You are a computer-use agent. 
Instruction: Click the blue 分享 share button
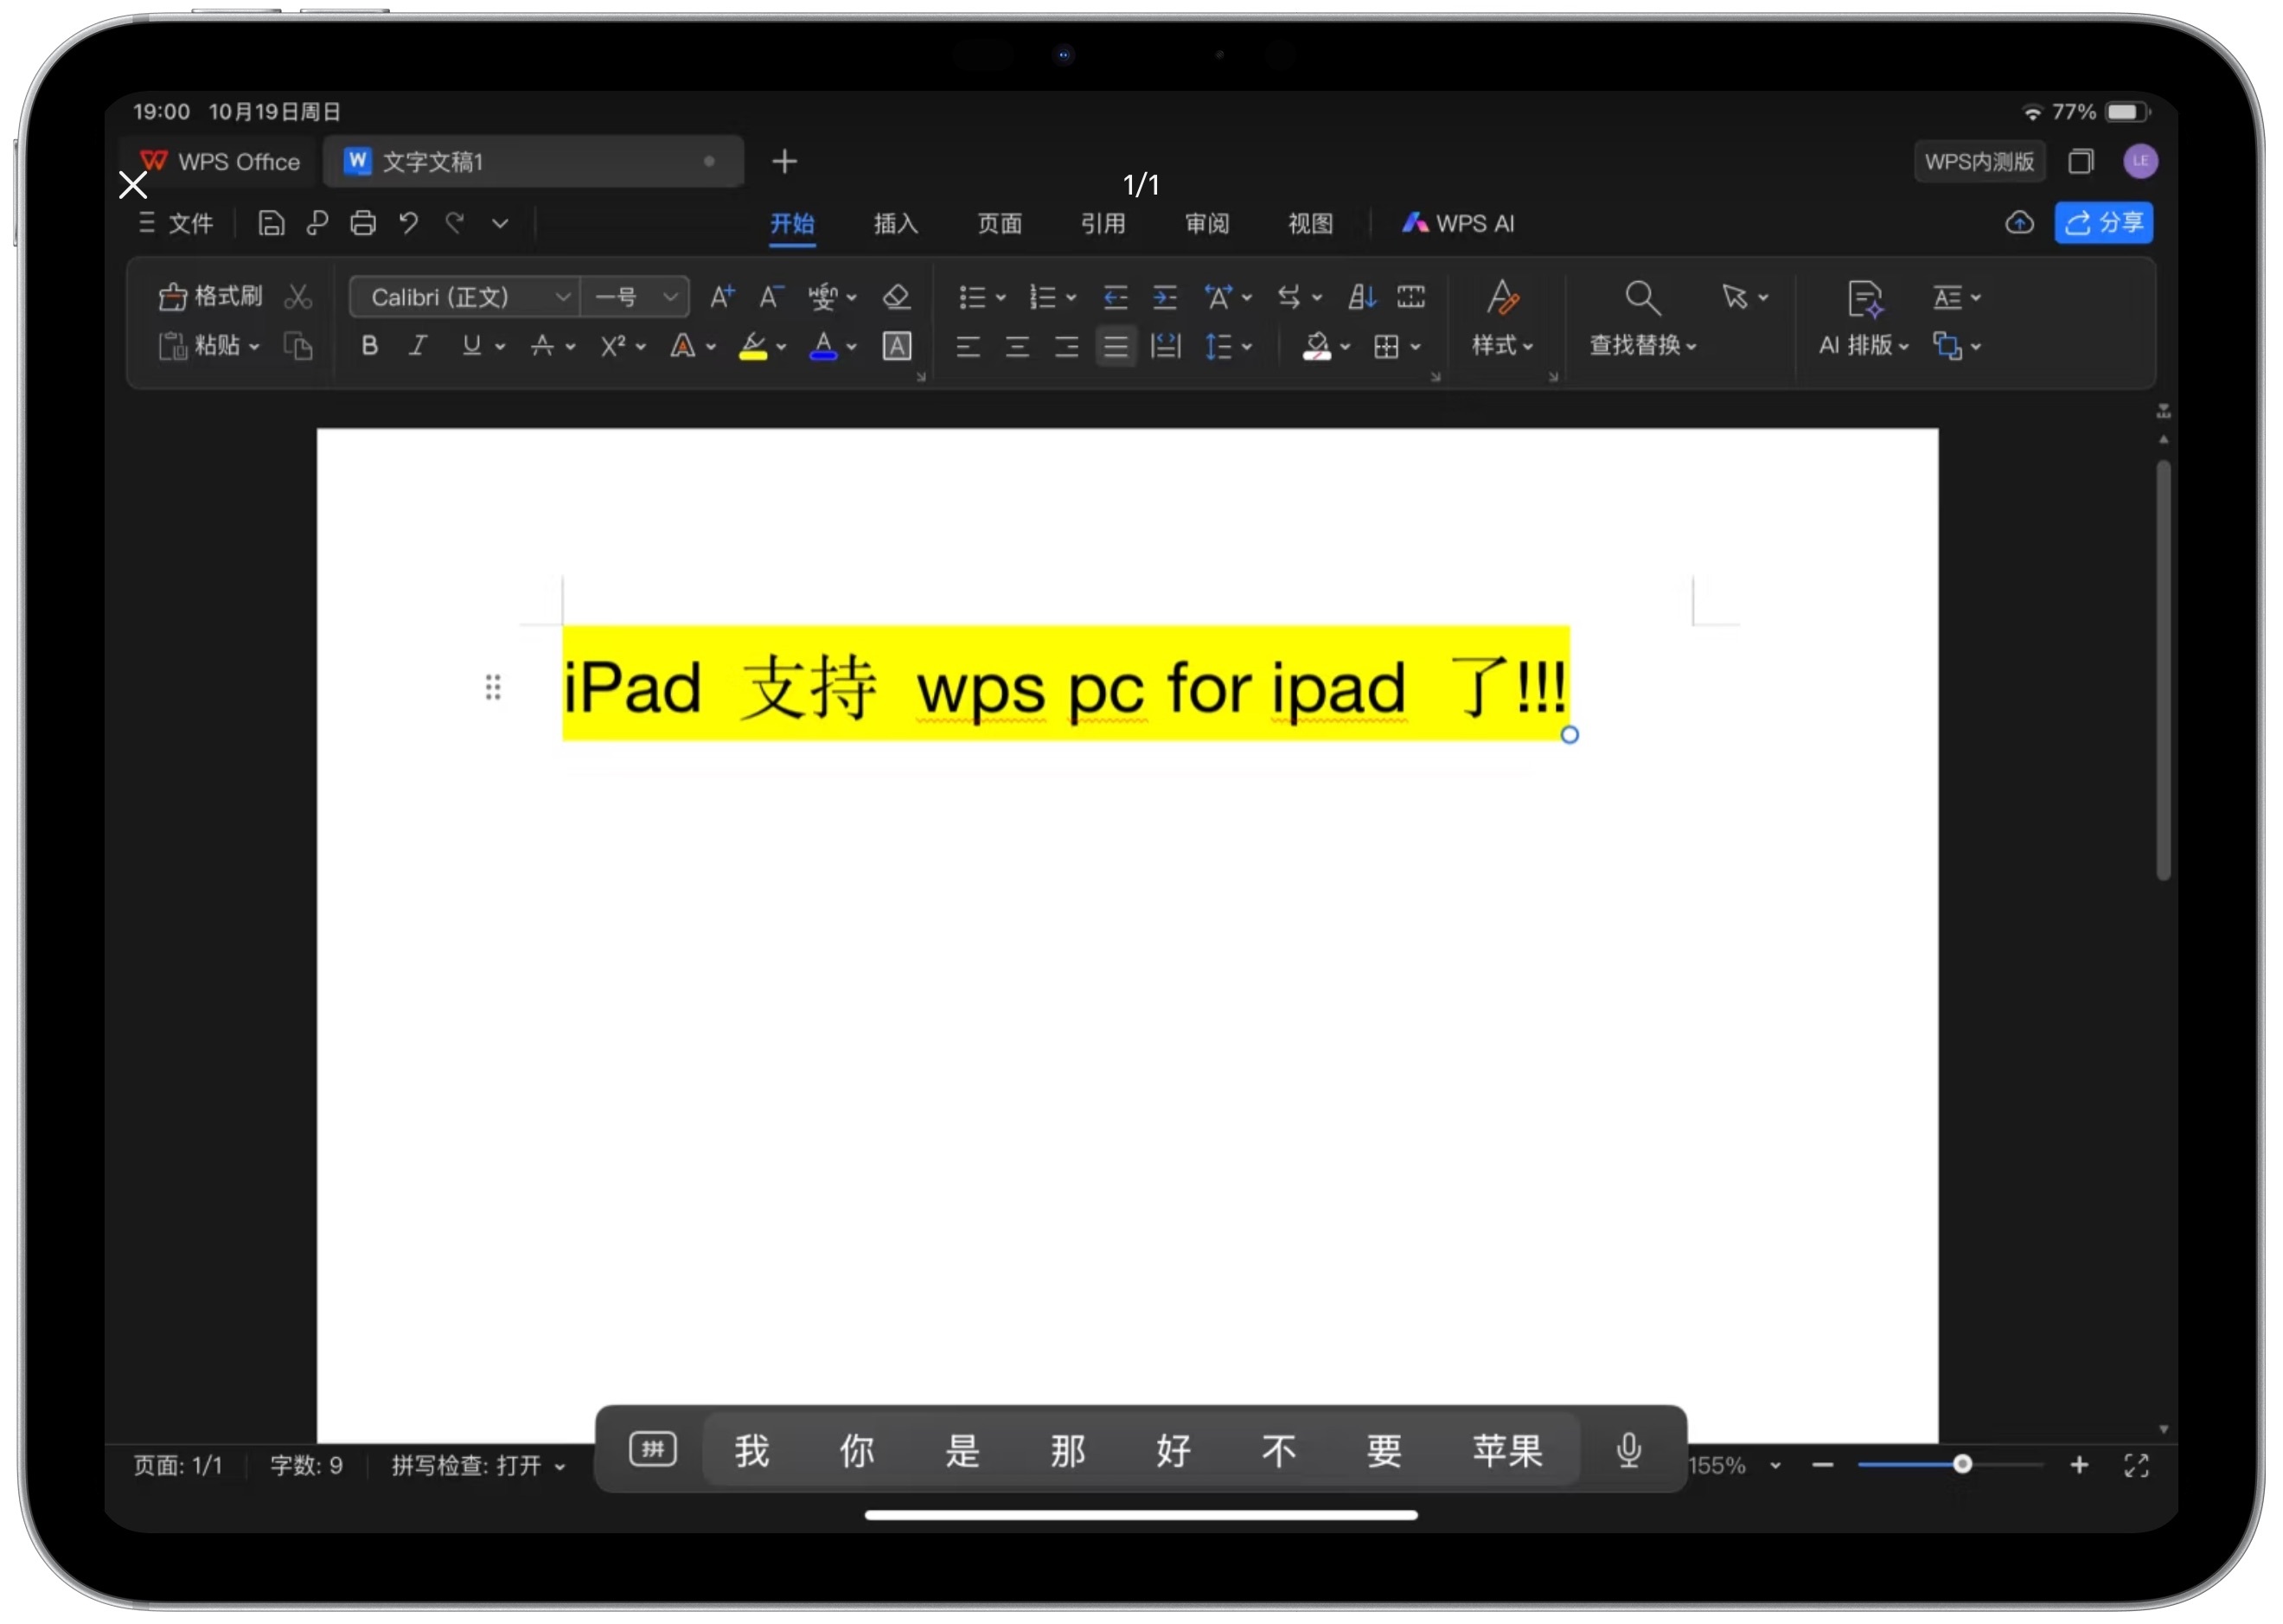pyautogui.click(x=2103, y=223)
